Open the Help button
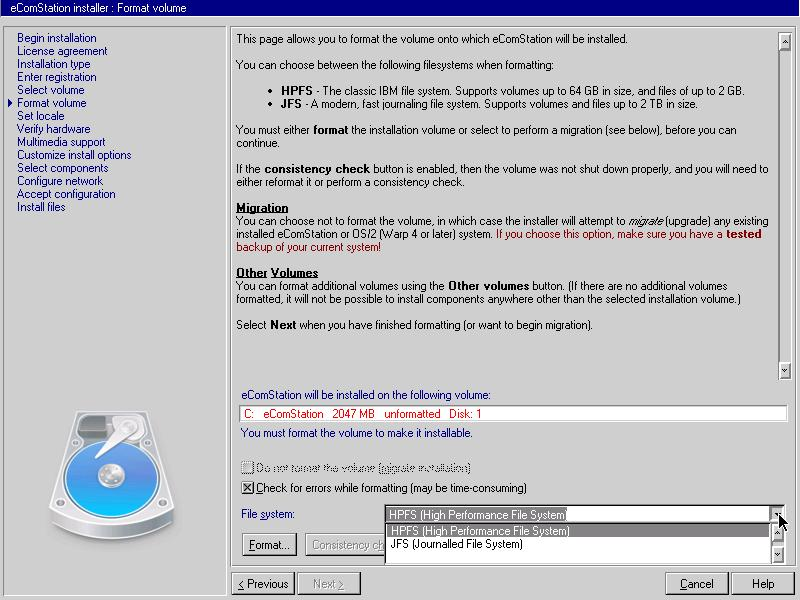The image size is (800, 600). pyautogui.click(x=763, y=584)
